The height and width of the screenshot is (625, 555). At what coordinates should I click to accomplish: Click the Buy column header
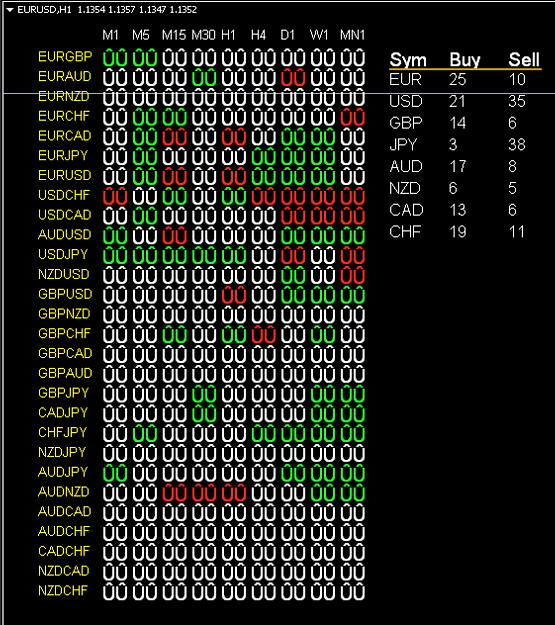(465, 60)
